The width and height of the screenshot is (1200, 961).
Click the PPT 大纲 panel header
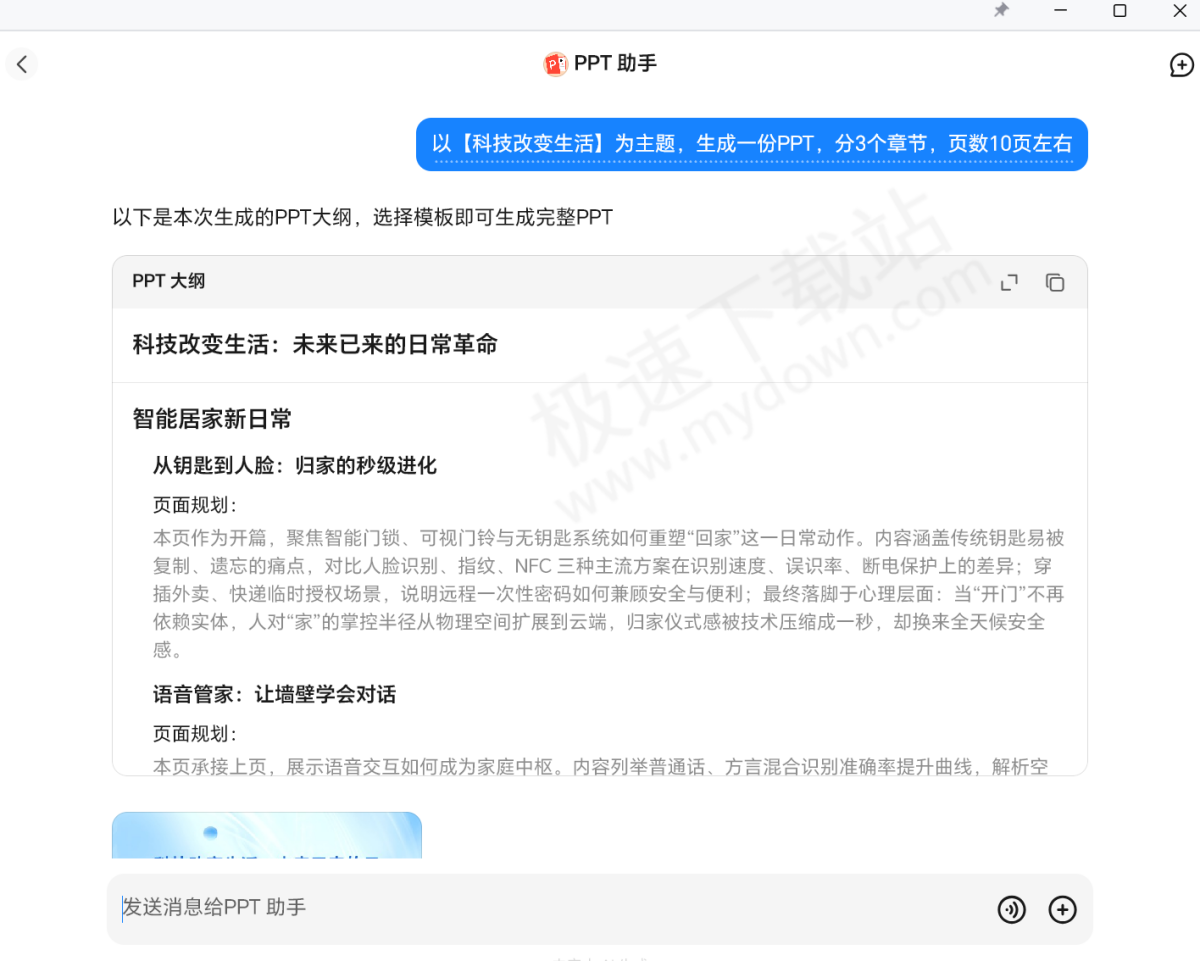168,281
